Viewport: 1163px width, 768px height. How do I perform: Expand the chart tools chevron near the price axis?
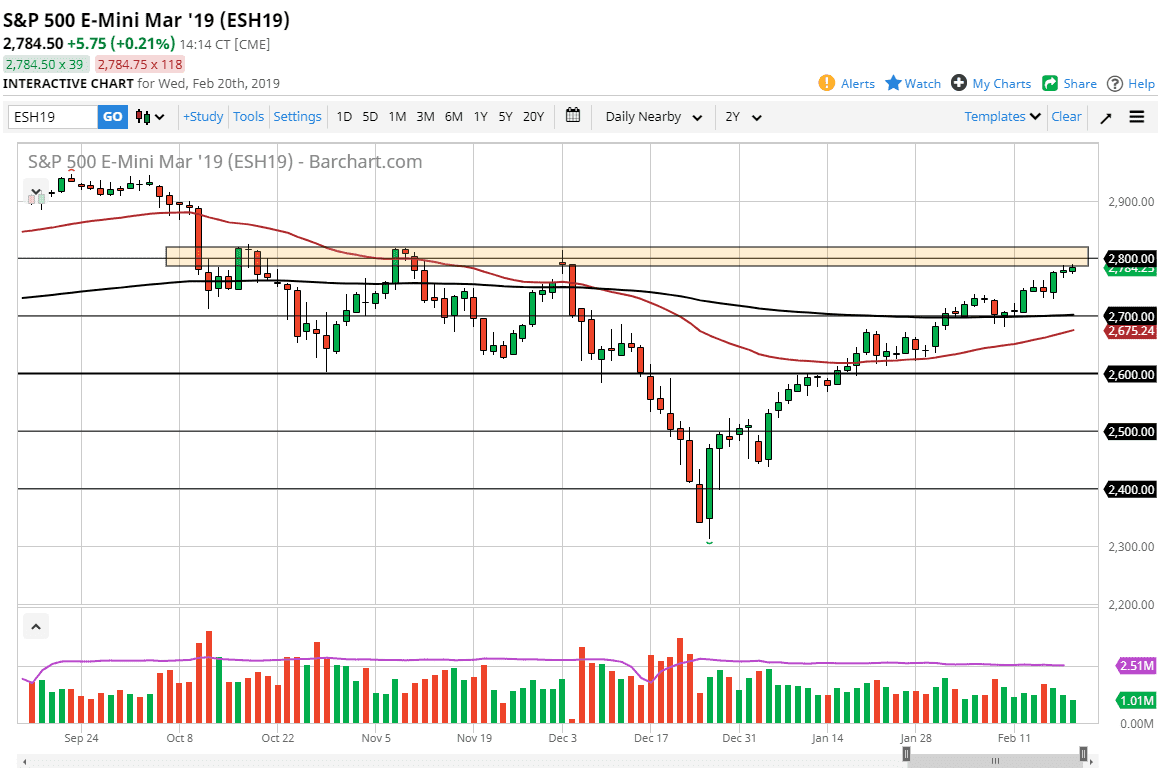tap(36, 190)
